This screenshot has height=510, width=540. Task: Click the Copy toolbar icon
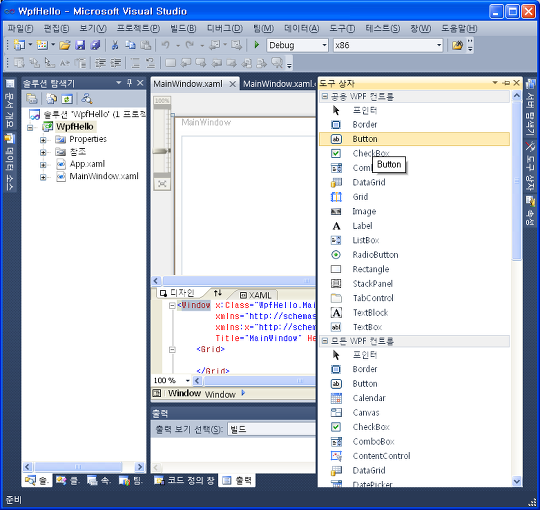[130, 45]
